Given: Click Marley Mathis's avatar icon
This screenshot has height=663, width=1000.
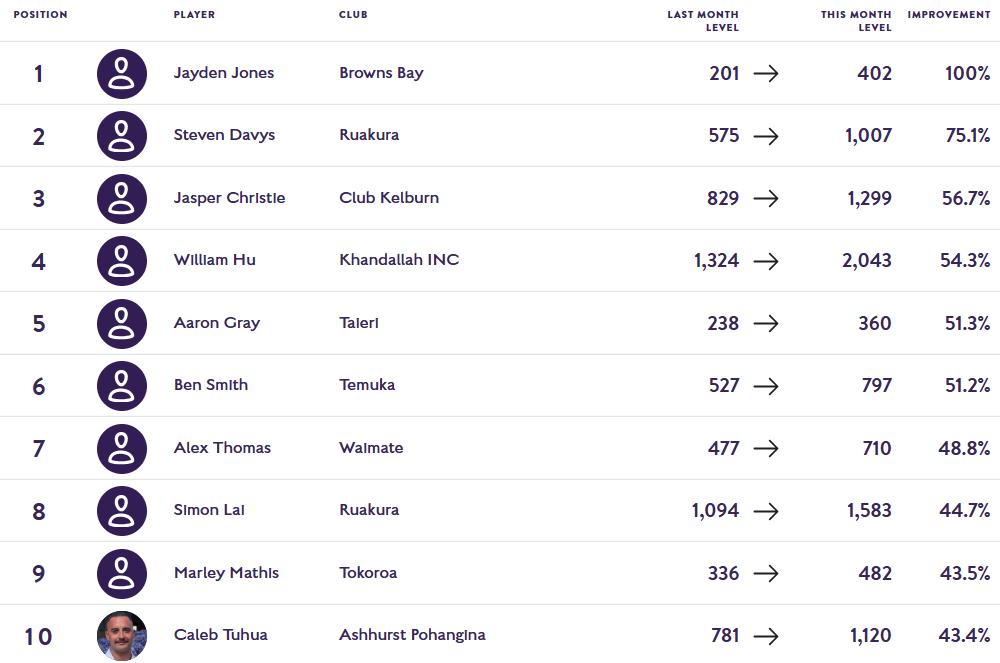Looking at the screenshot, I should click(x=122, y=573).
